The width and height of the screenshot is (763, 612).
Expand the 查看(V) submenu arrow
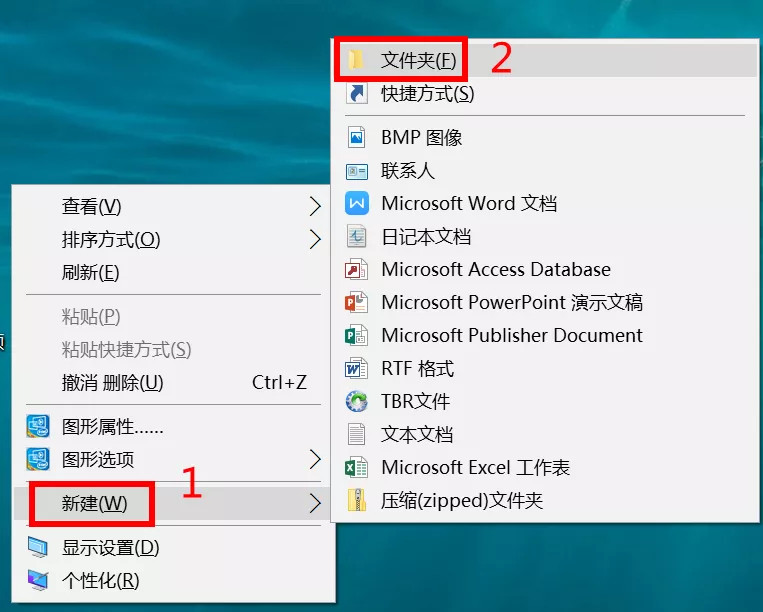[x=315, y=206]
